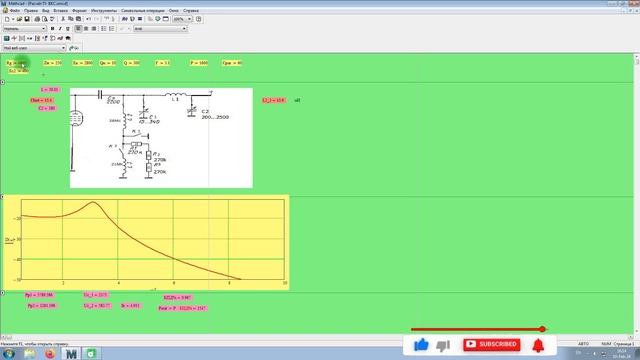The width and height of the screenshot is (640, 360).
Task: Click the Insert Component window icon
Action: click(x=166, y=19)
